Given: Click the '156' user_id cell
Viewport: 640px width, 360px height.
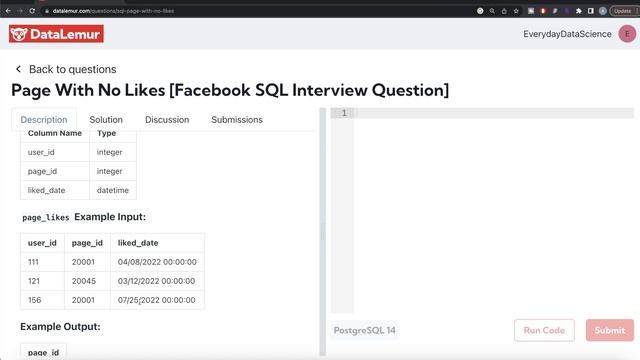Looking at the screenshot, I should 42,300.
